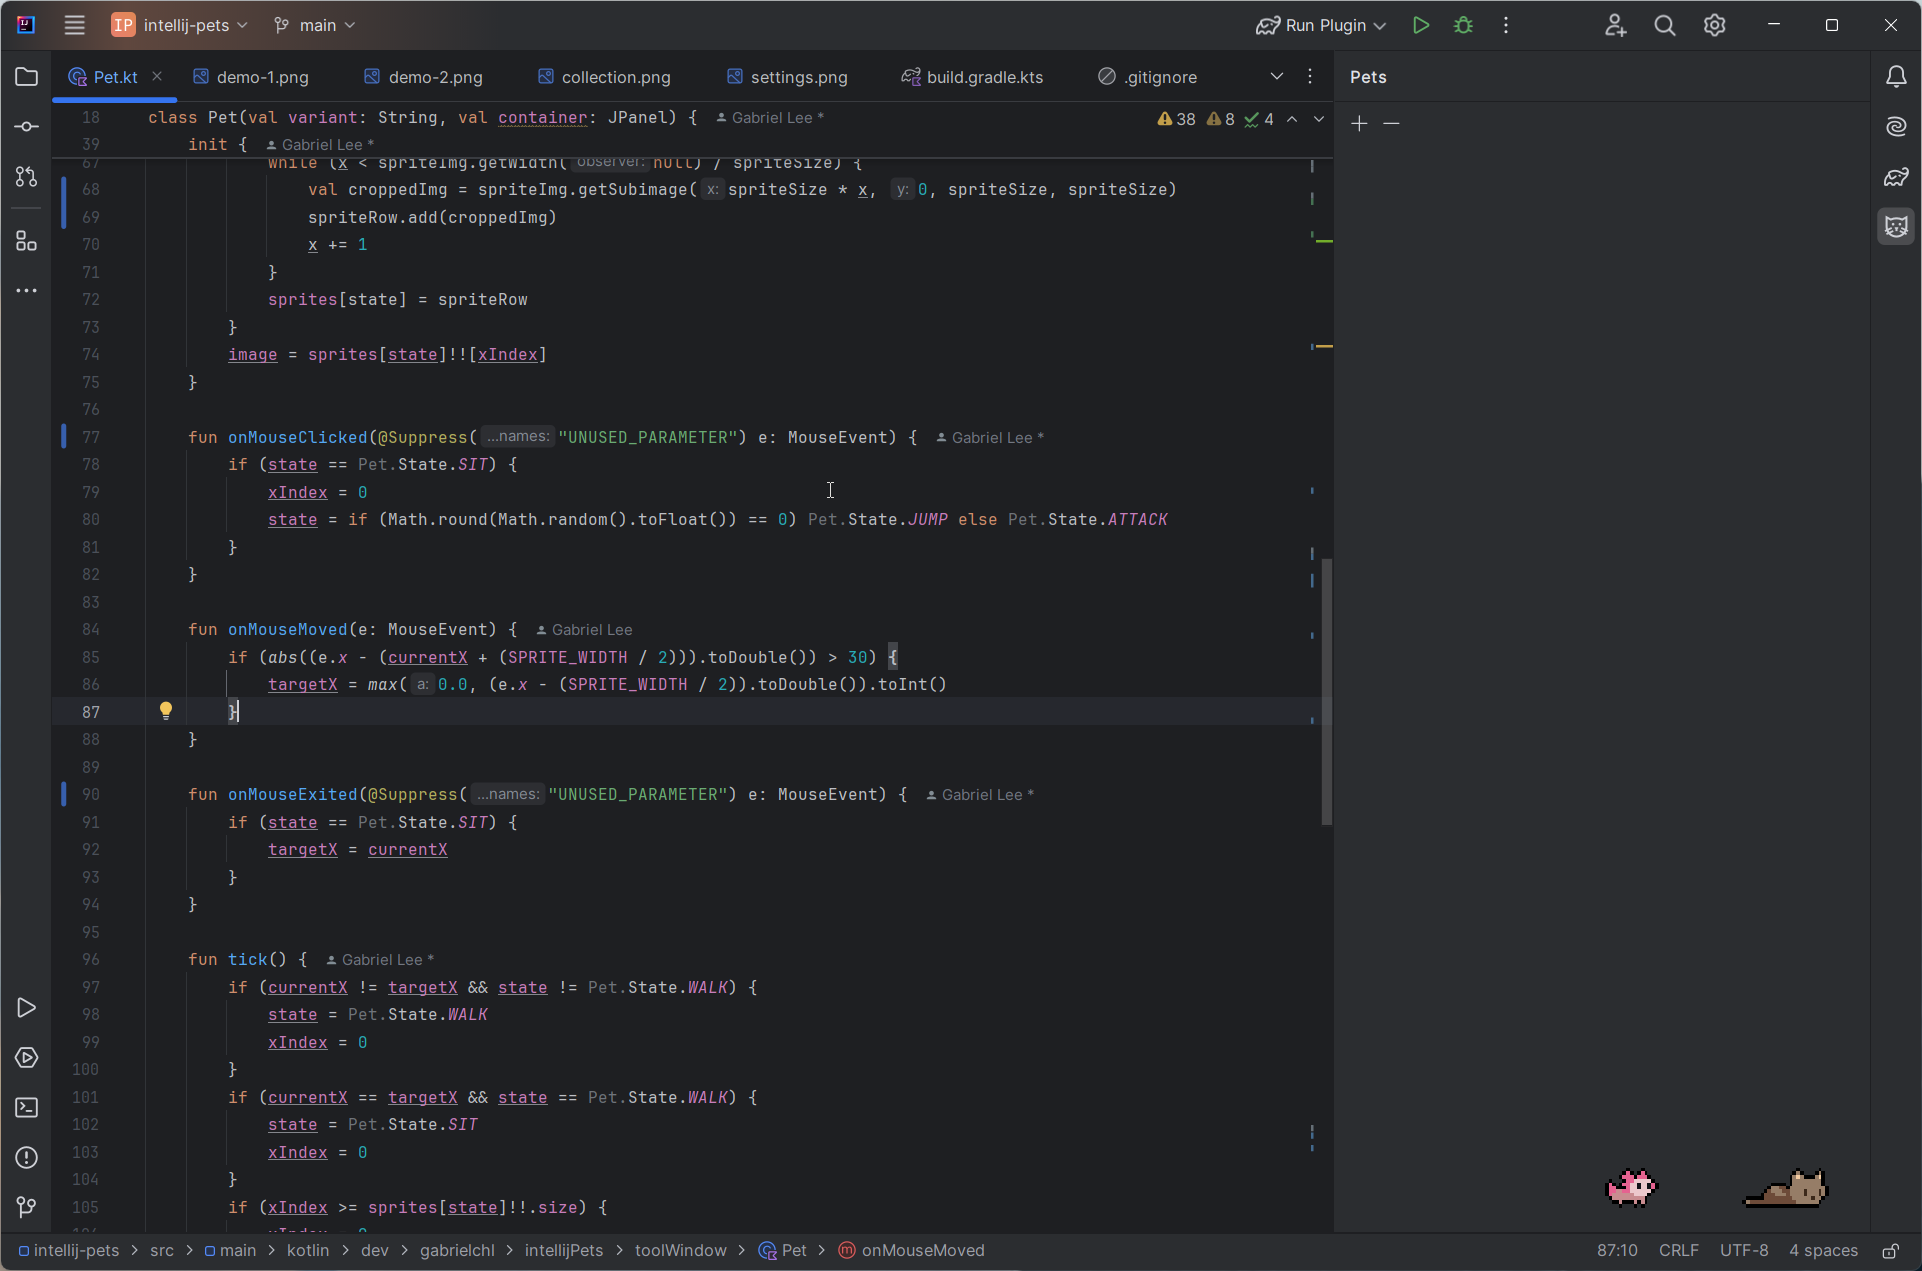Open UTF-8 encoding selector
This screenshot has width=1922, height=1271.
coord(1744,1251)
